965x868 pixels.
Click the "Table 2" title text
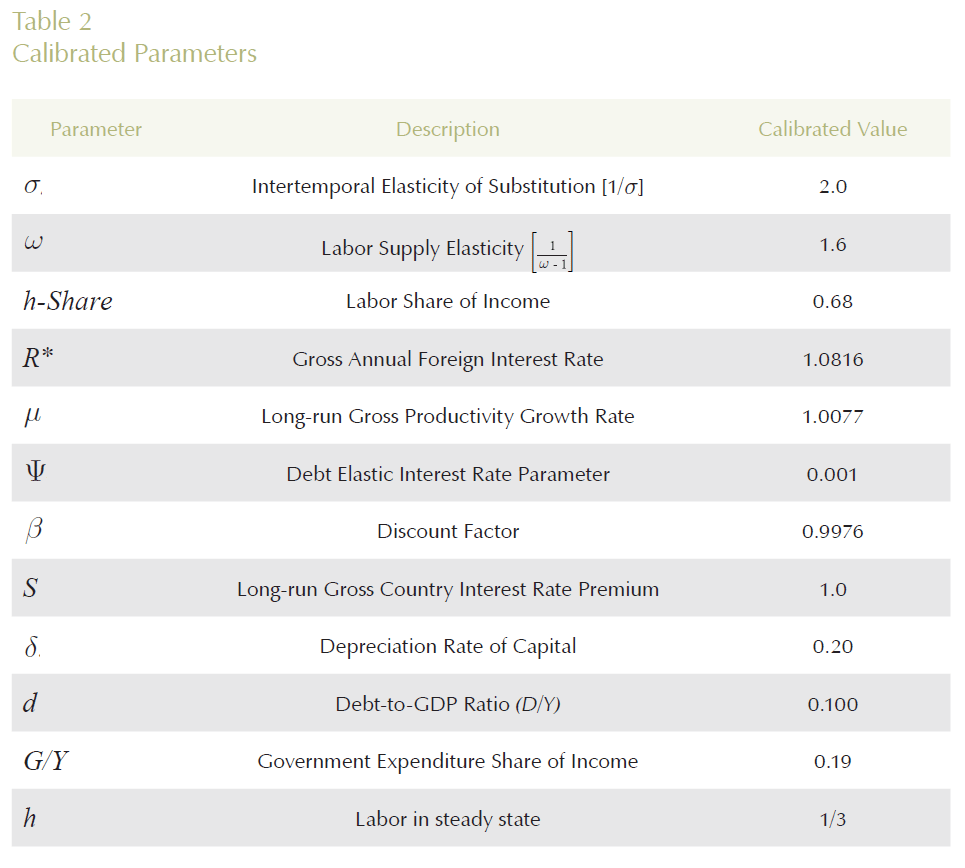(51, 21)
